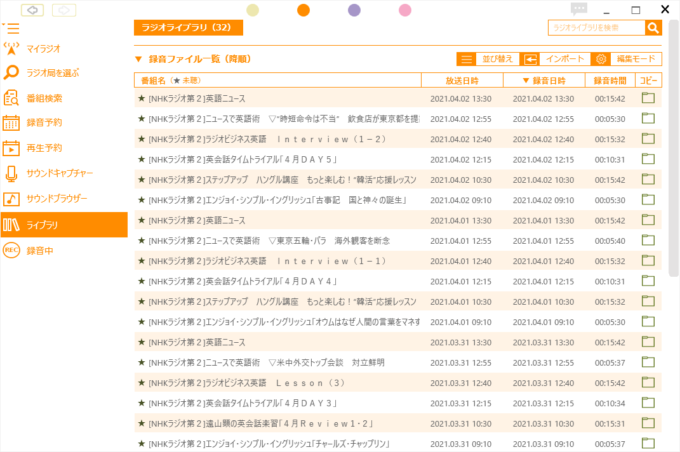This screenshot has width=680, height=452.
Task: Copy 遠山顕の英会話楽習 recording folder icon
Action: [x=648, y=423]
